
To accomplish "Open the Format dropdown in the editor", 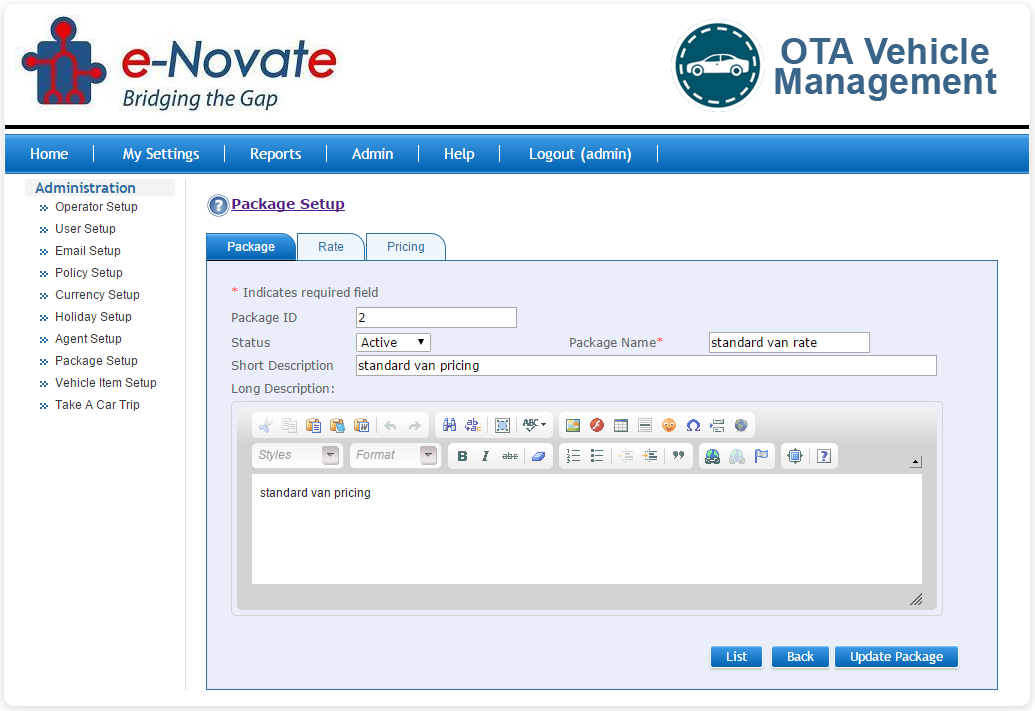I will point(395,455).
